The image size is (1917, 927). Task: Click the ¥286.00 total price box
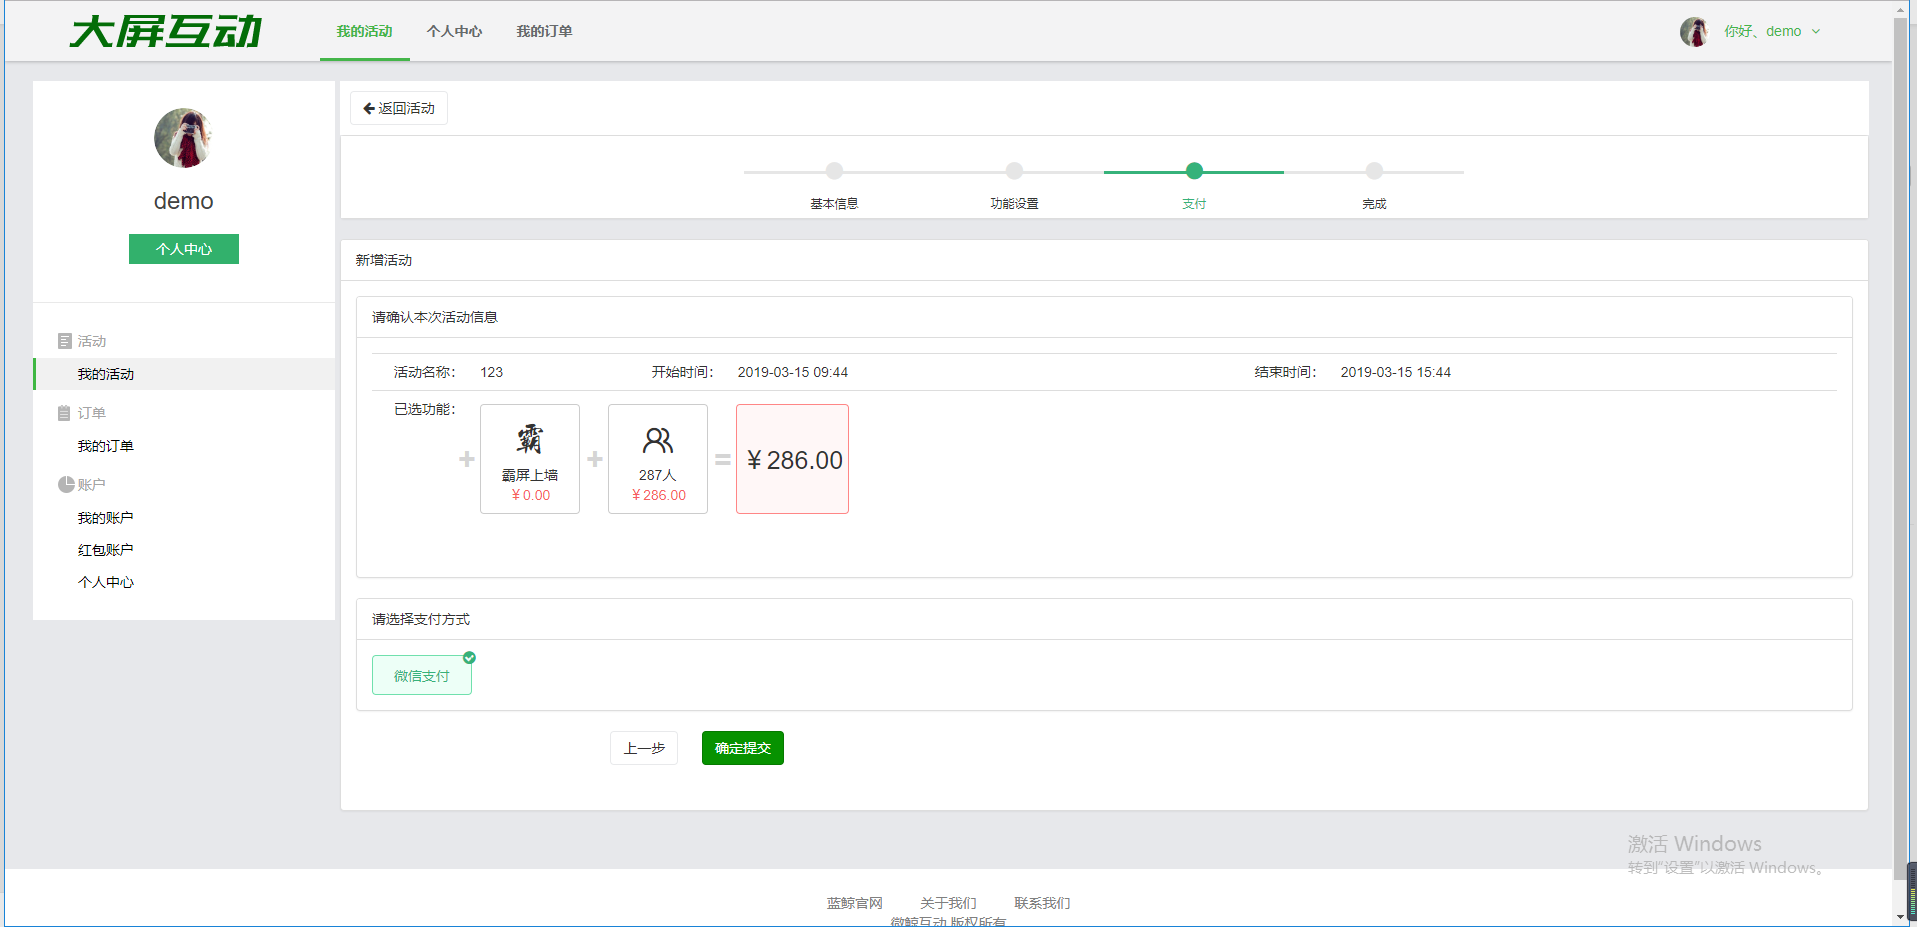coord(792,459)
